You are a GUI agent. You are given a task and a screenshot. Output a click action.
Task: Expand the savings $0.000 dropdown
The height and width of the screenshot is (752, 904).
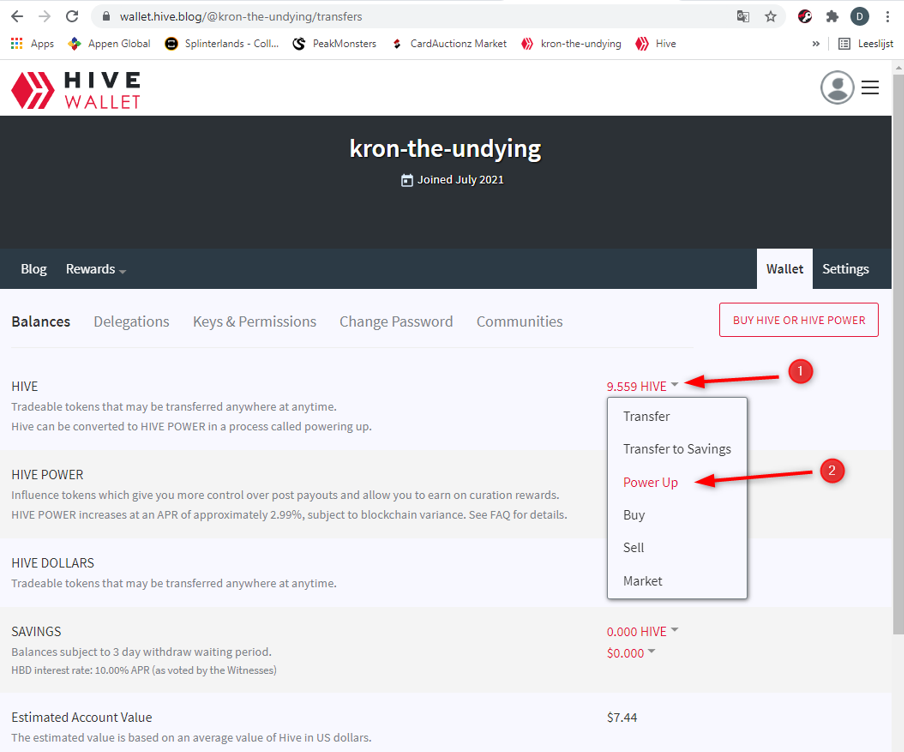630,653
